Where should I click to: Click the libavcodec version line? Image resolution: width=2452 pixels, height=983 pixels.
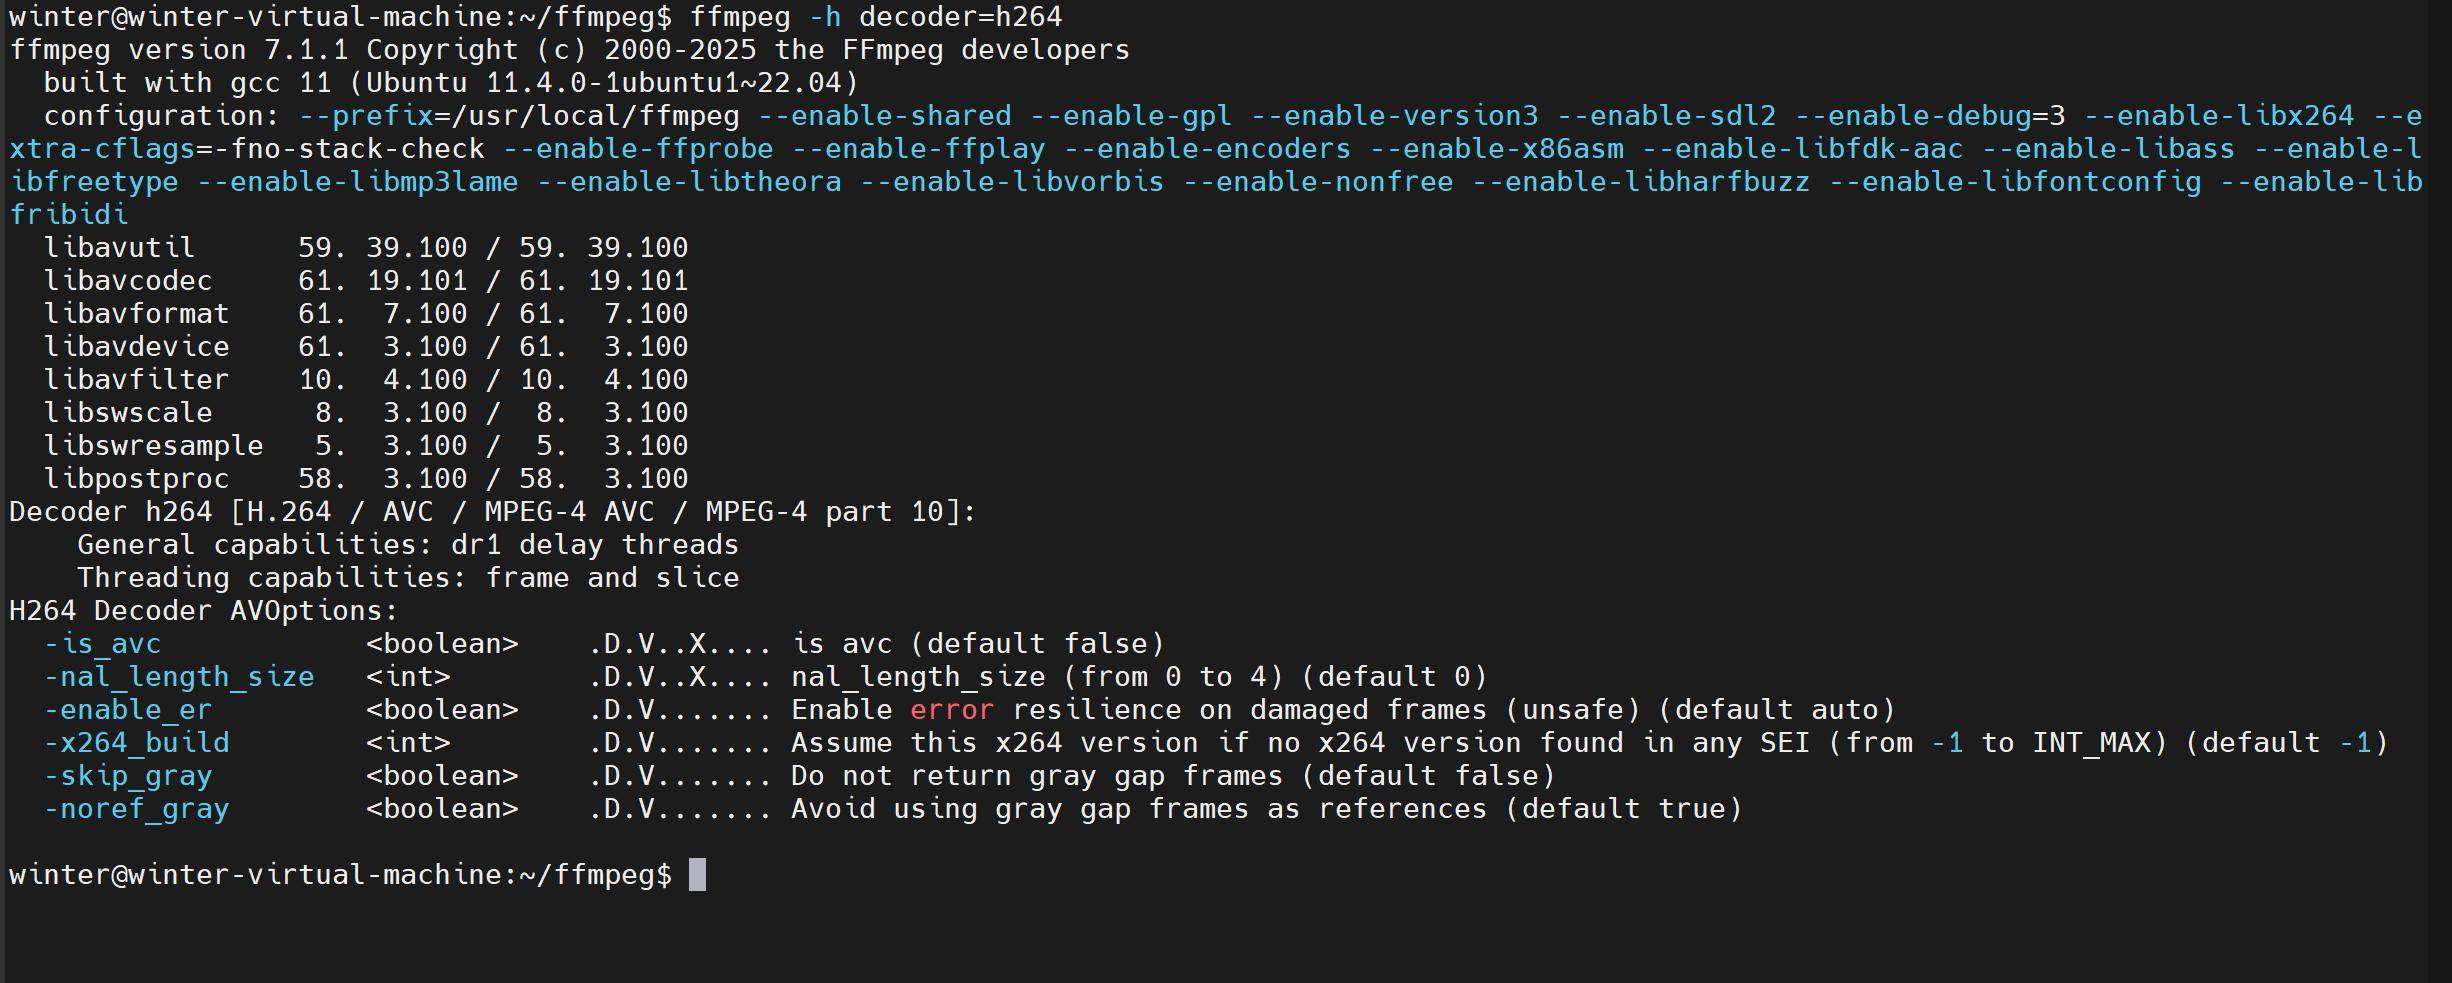pyautogui.click(x=366, y=281)
